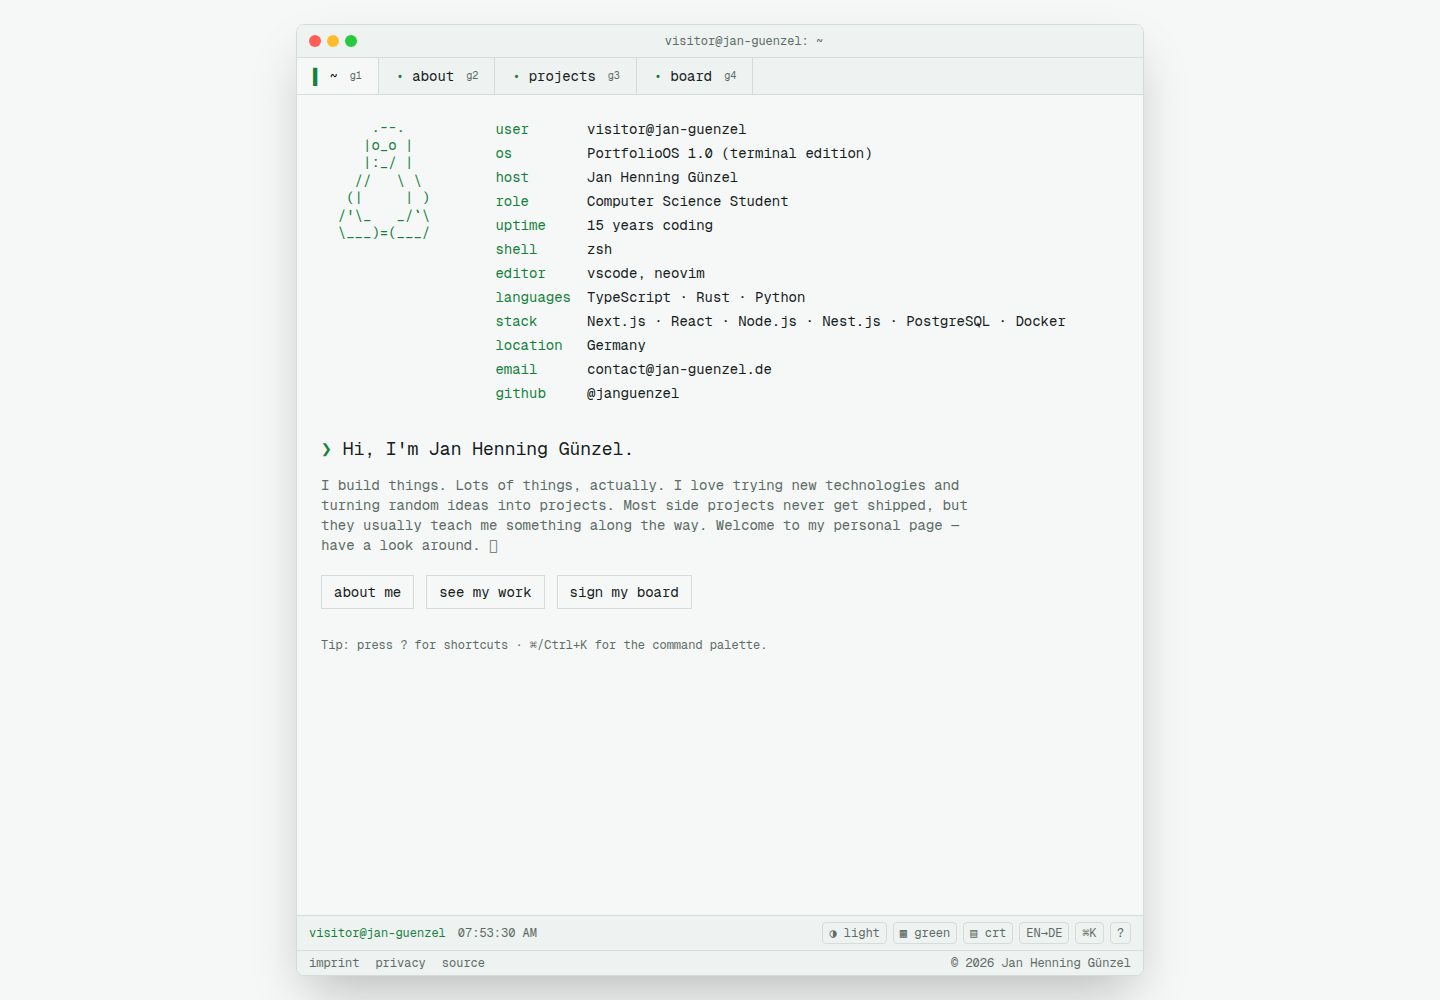Click the "sign my board" button

(x=624, y=592)
